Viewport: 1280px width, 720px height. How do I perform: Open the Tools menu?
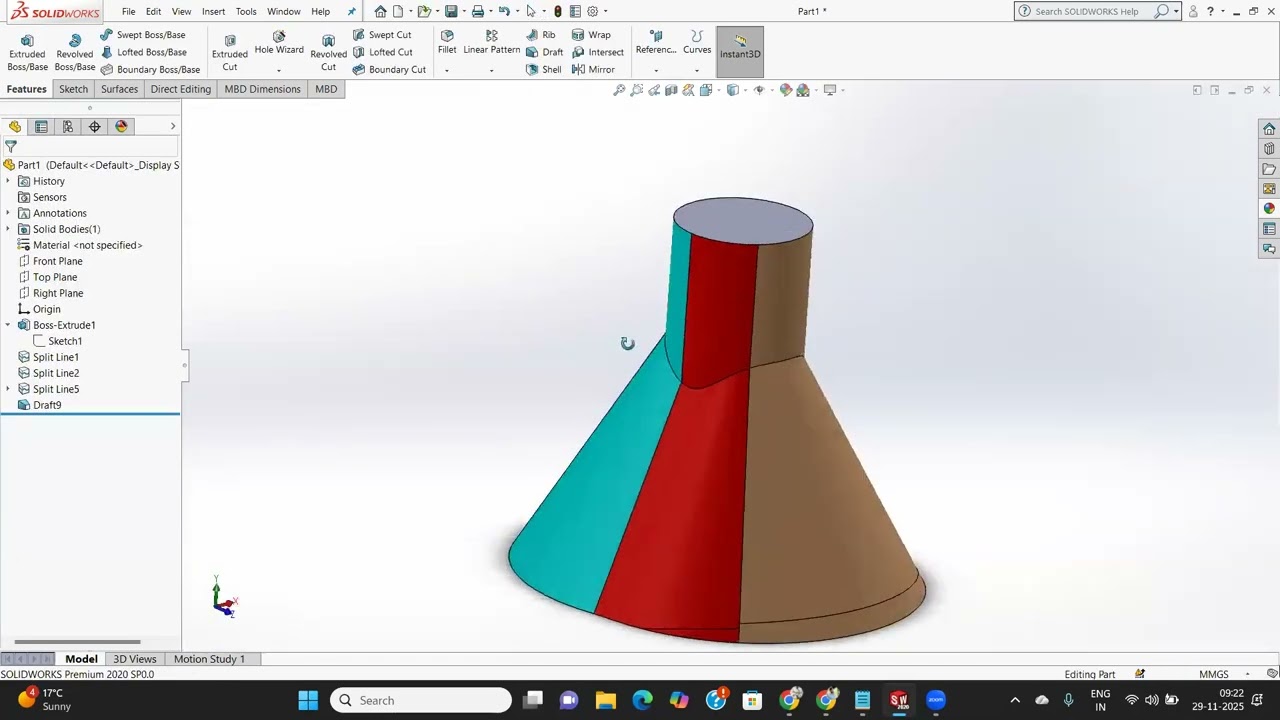[246, 12]
